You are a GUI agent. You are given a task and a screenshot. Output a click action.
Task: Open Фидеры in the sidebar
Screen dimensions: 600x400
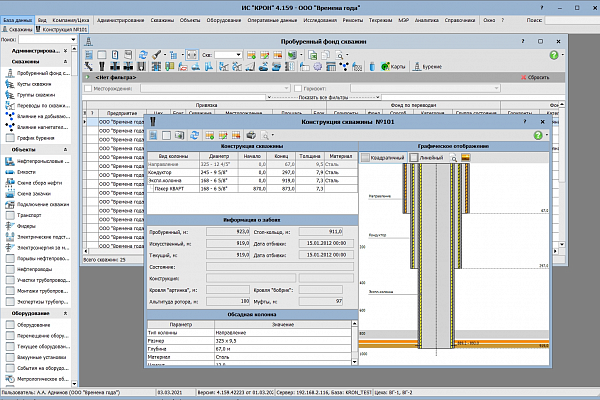(x=21, y=226)
